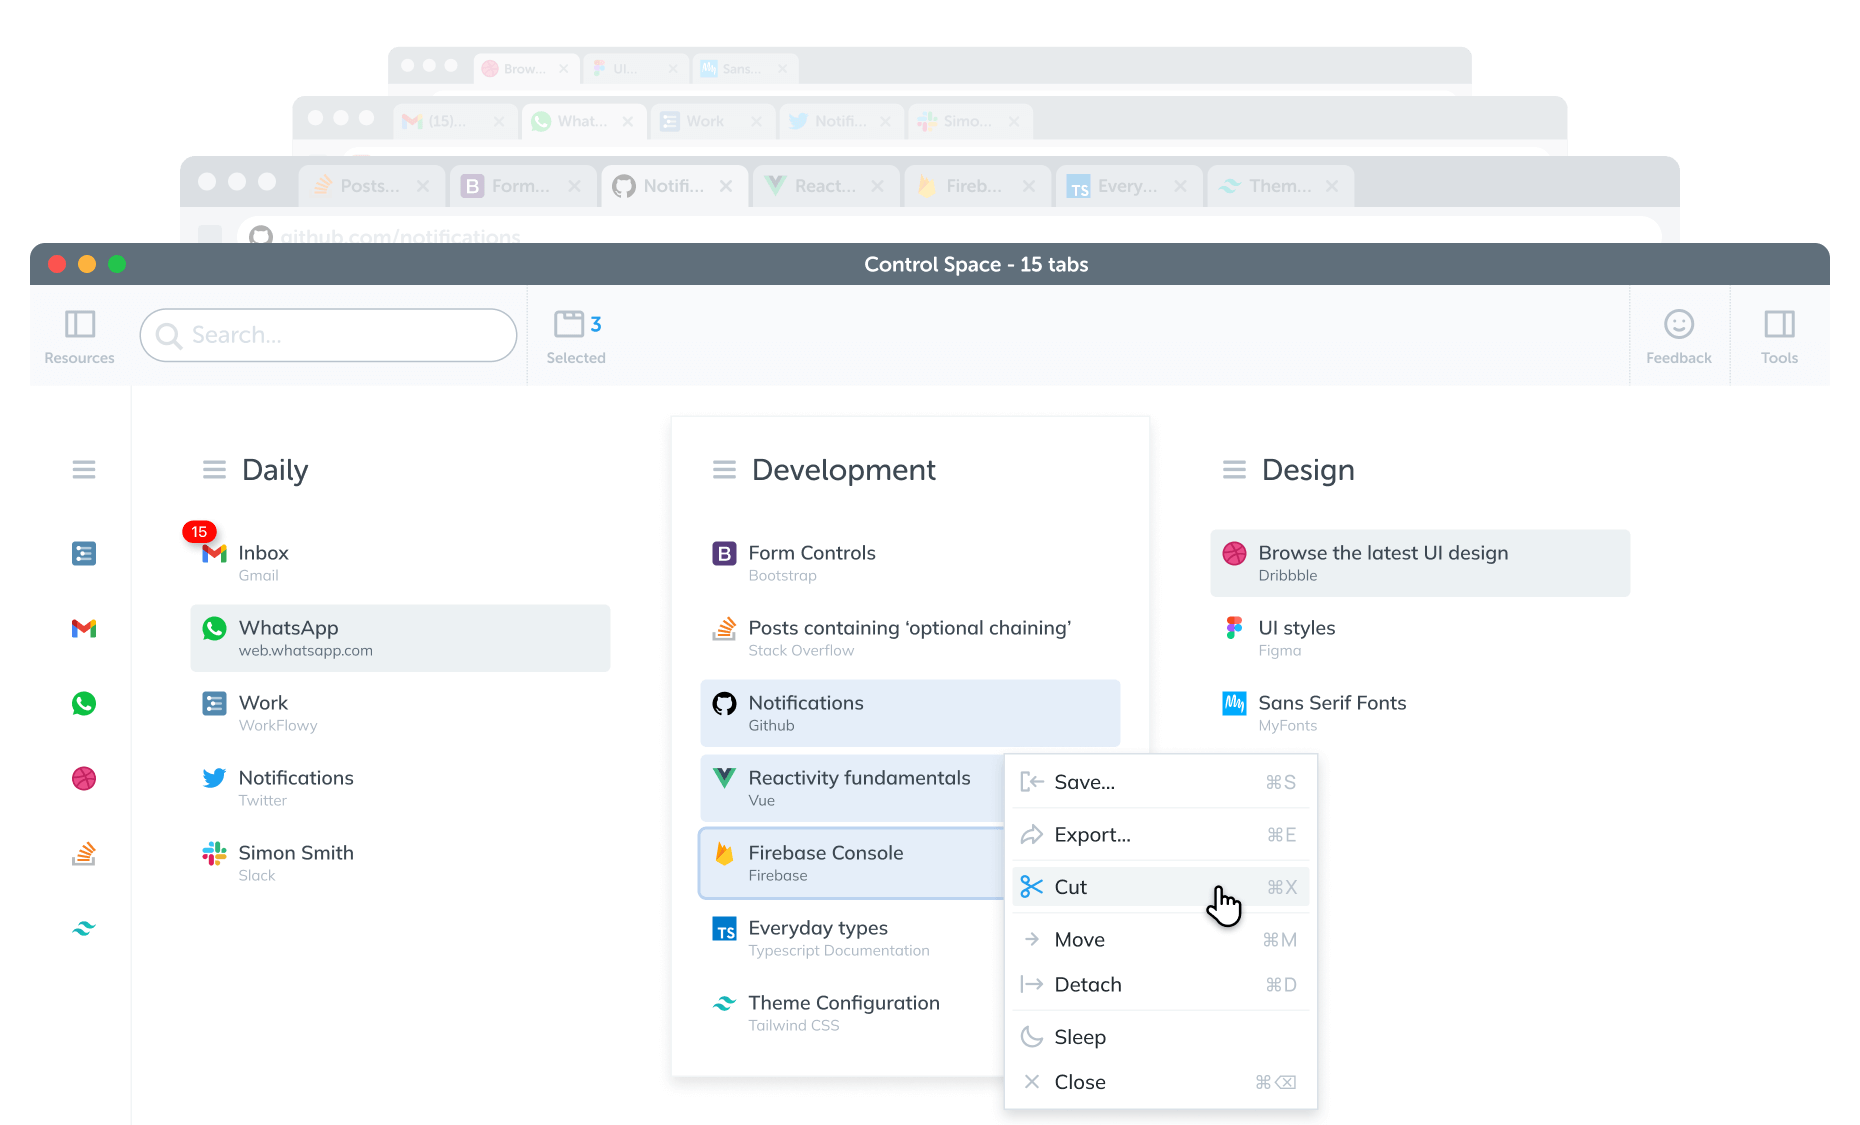This screenshot has height=1125, width=1860.
Task: Click the Slack icon beside Simon Smith
Action: (x=214, y=853)
